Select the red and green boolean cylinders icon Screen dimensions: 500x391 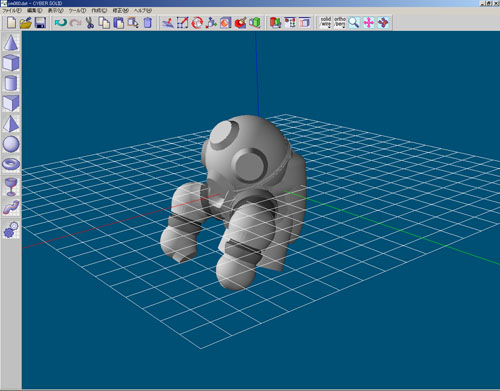pyautogui.click(x=275, y=23)
